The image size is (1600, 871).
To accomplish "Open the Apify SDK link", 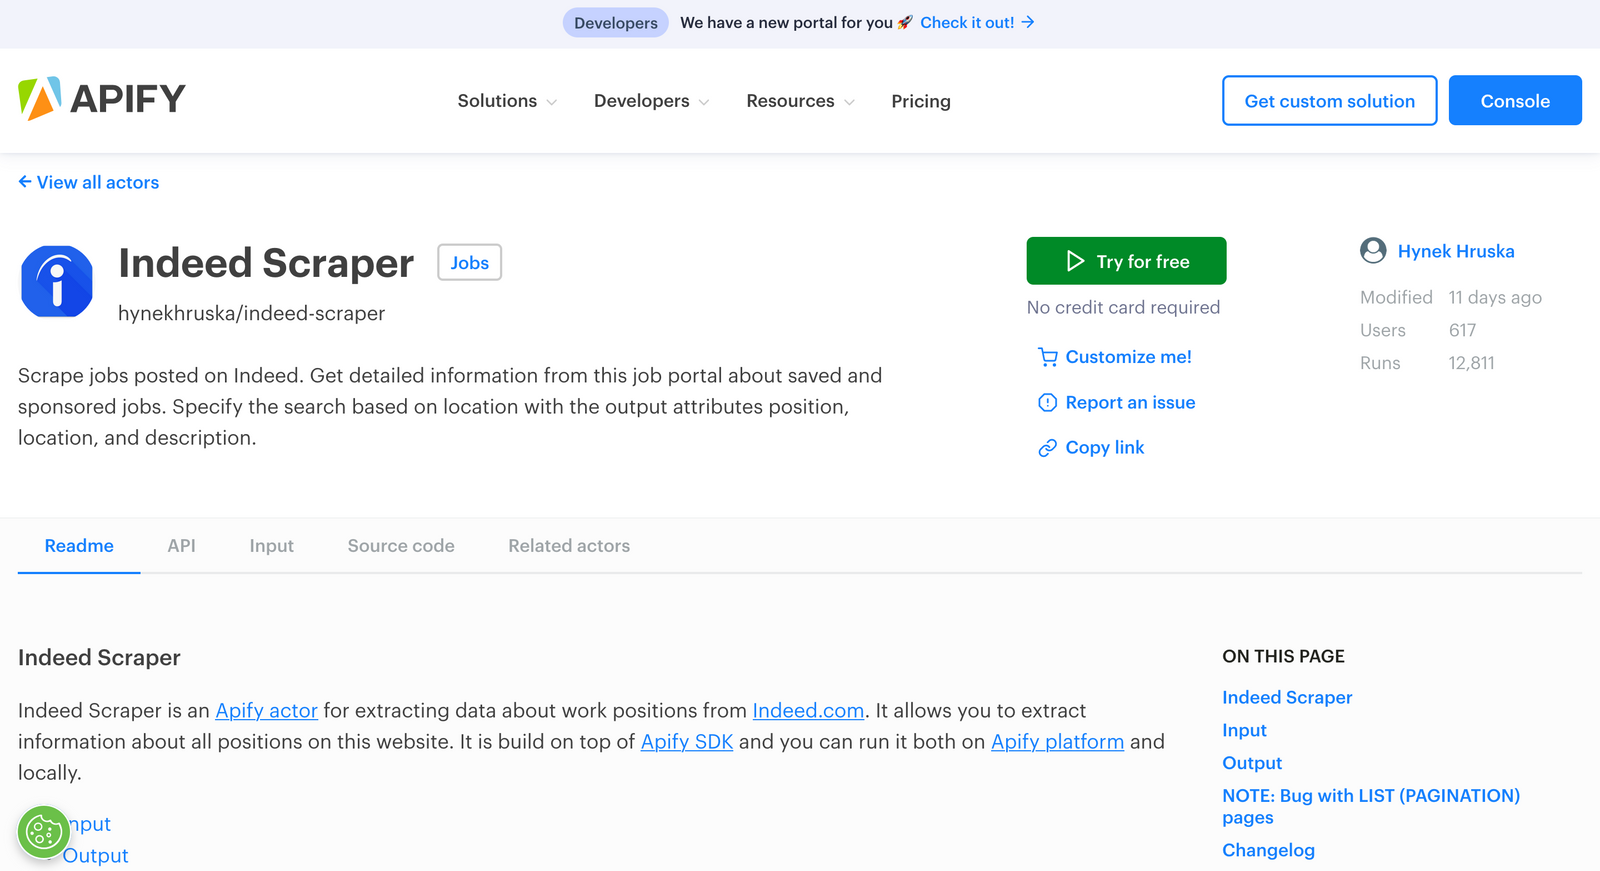I will coord(686,742).
